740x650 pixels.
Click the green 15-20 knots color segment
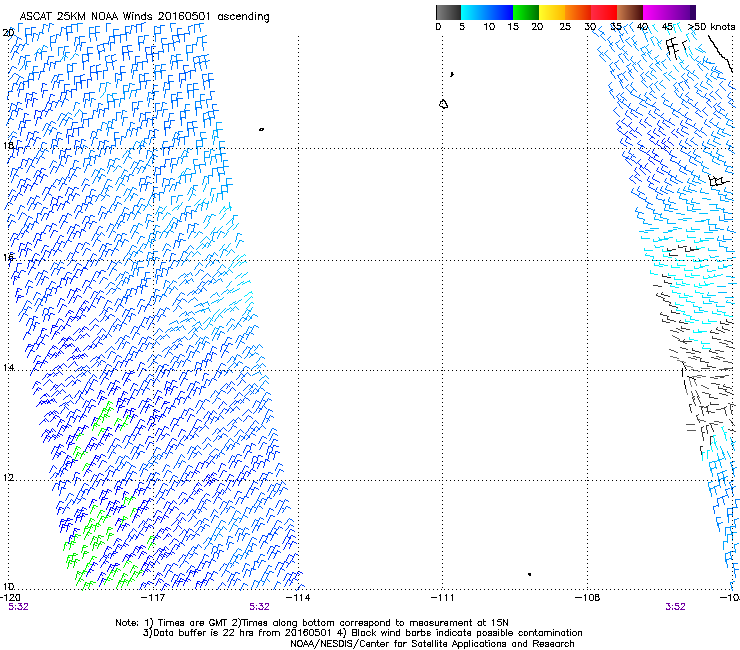click(526, 12)
